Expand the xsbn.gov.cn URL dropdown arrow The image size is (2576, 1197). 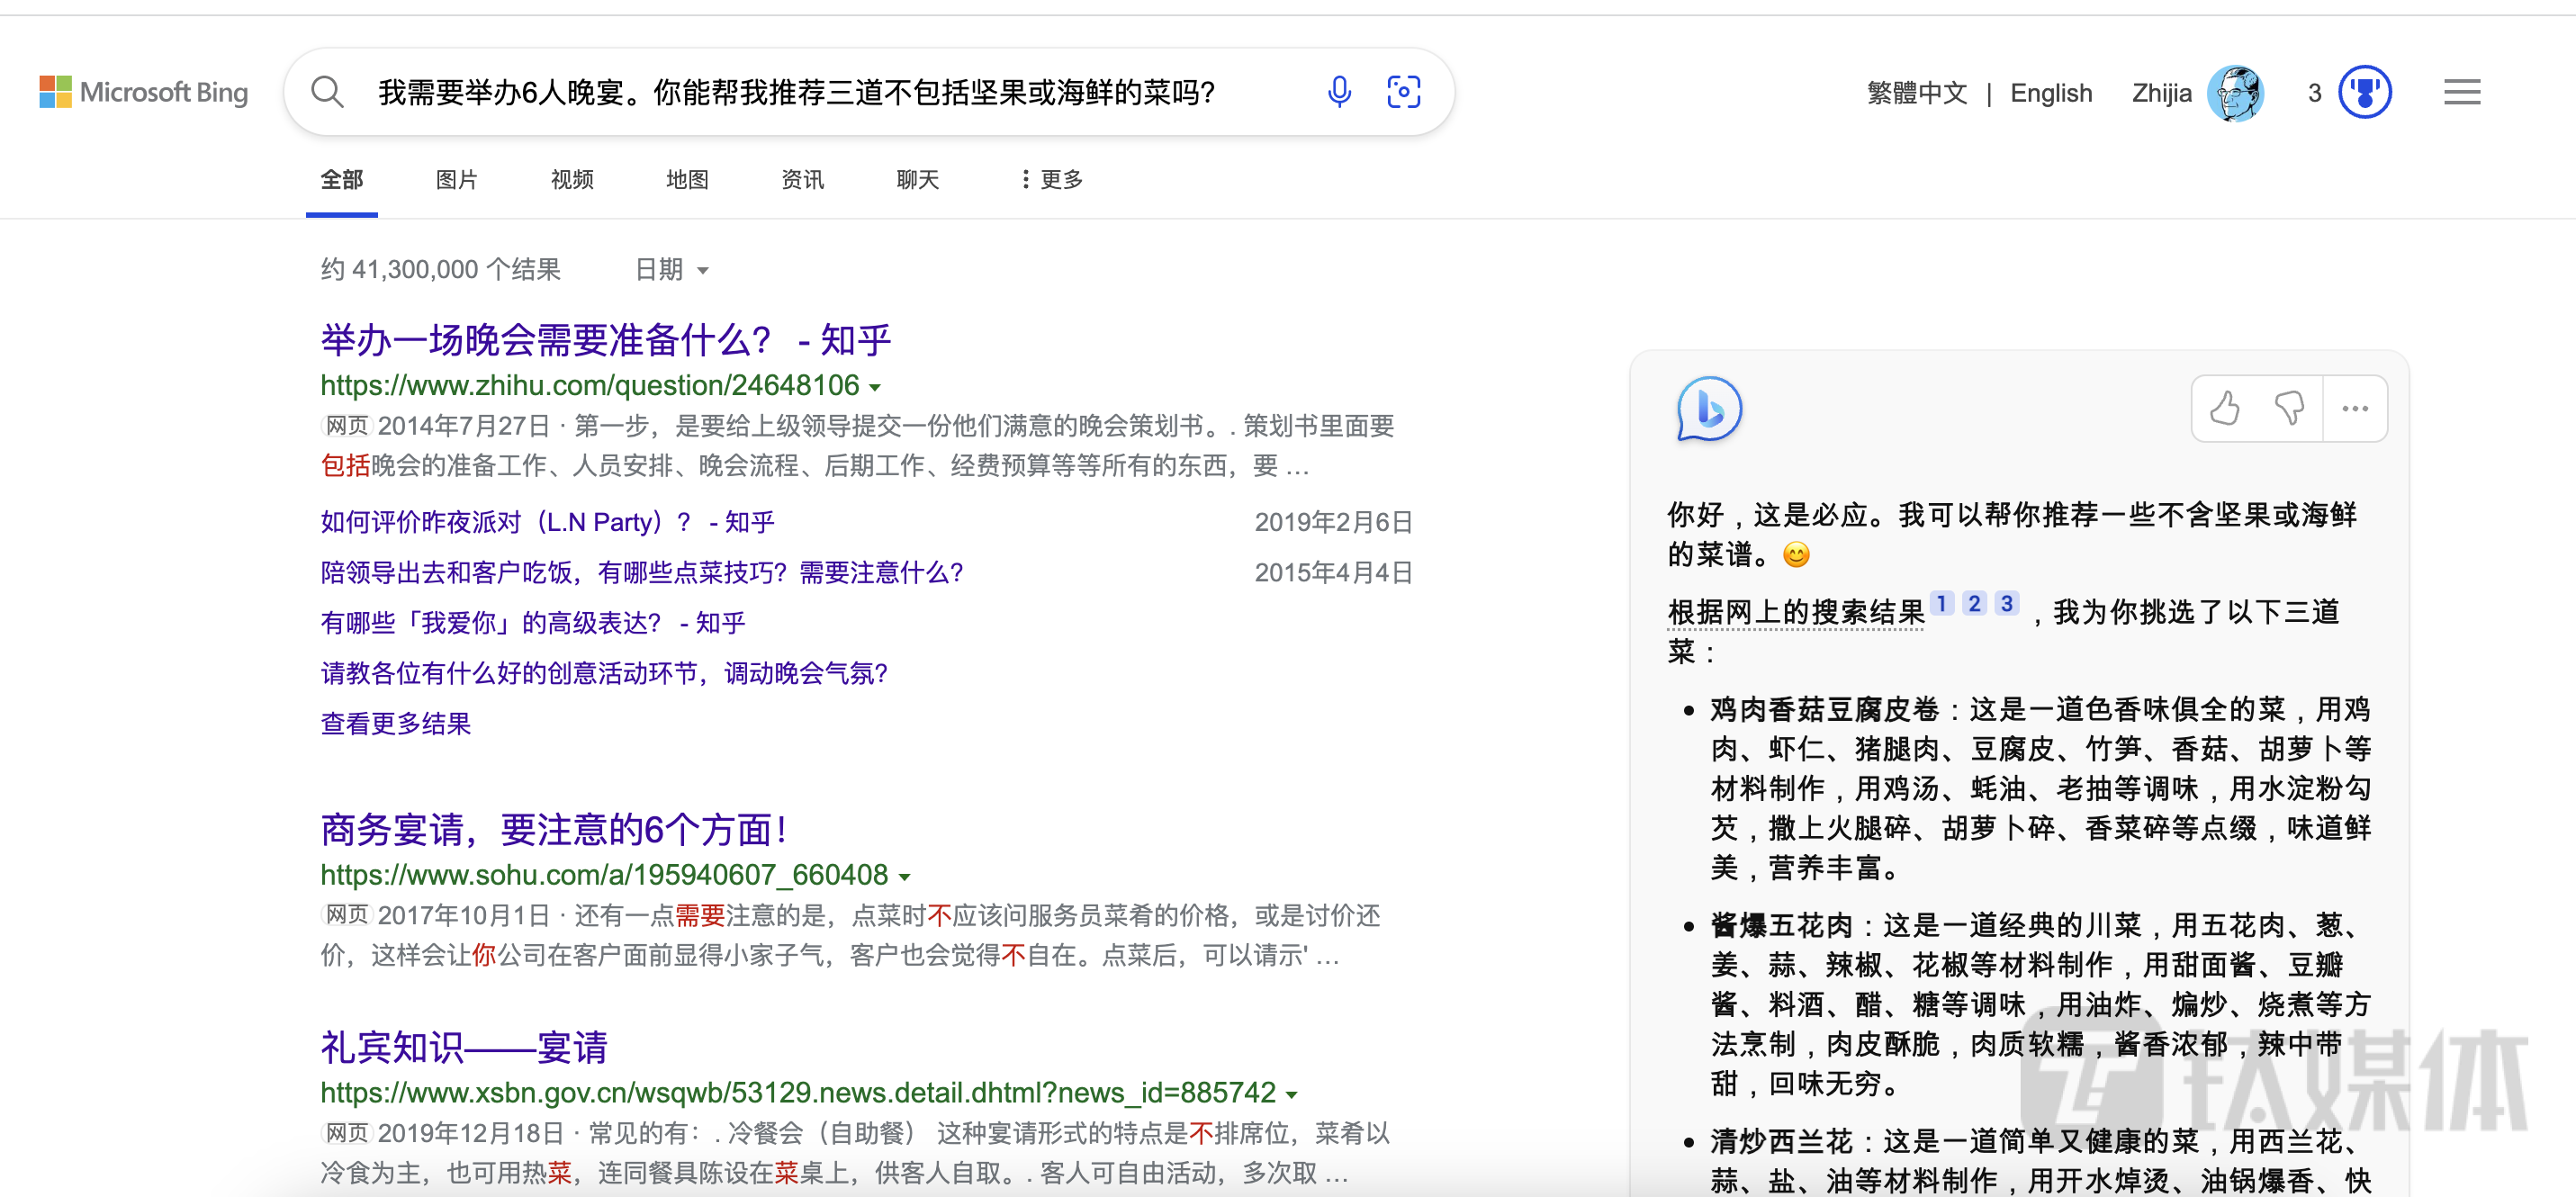point(1291,1095)
